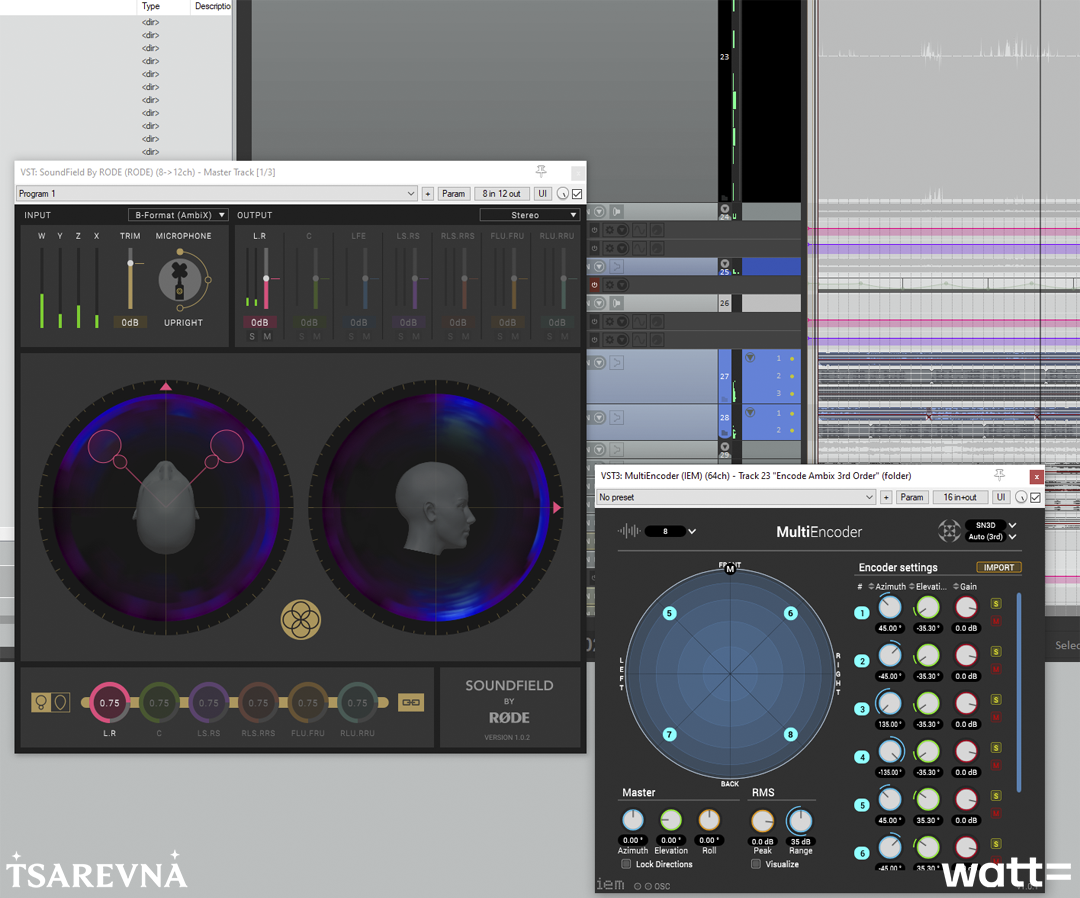Toggle the MultiEncoder bypass checkbox

click(1036, 497)
